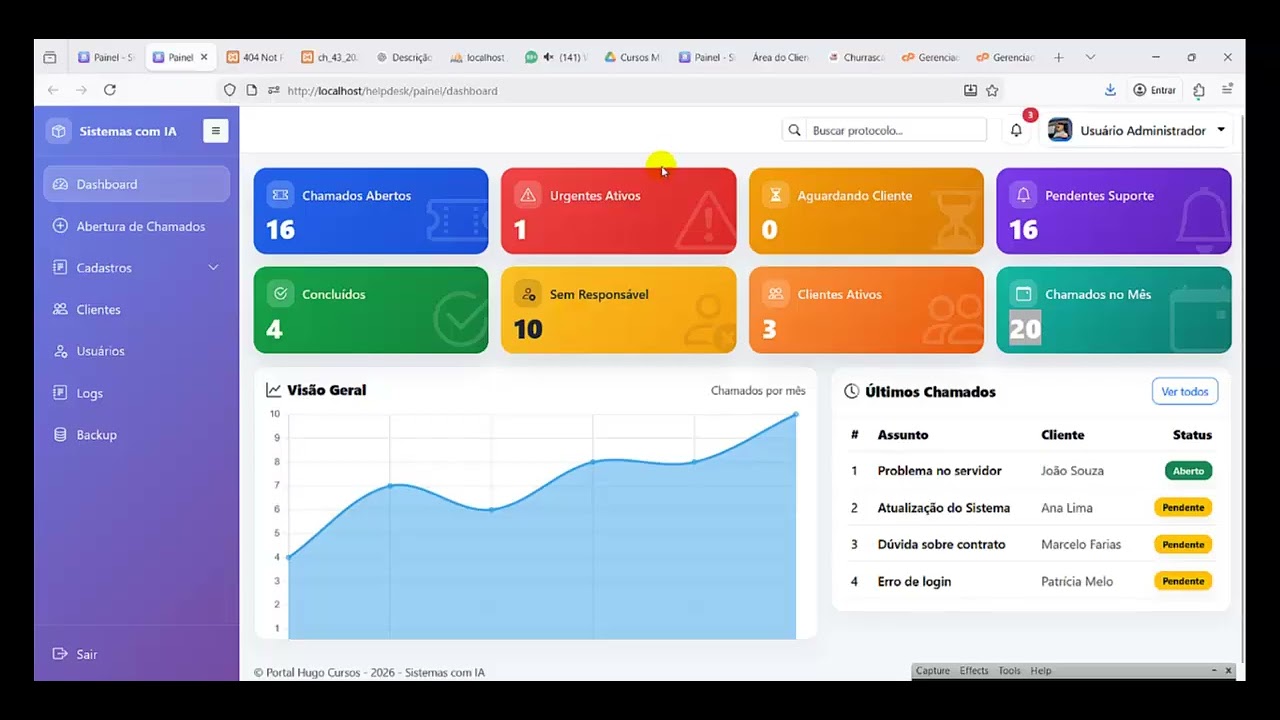The height and width of the screenshot is (720, 1280).
Task: Expand the list all tabs chevron
Action: (1090, 57)
